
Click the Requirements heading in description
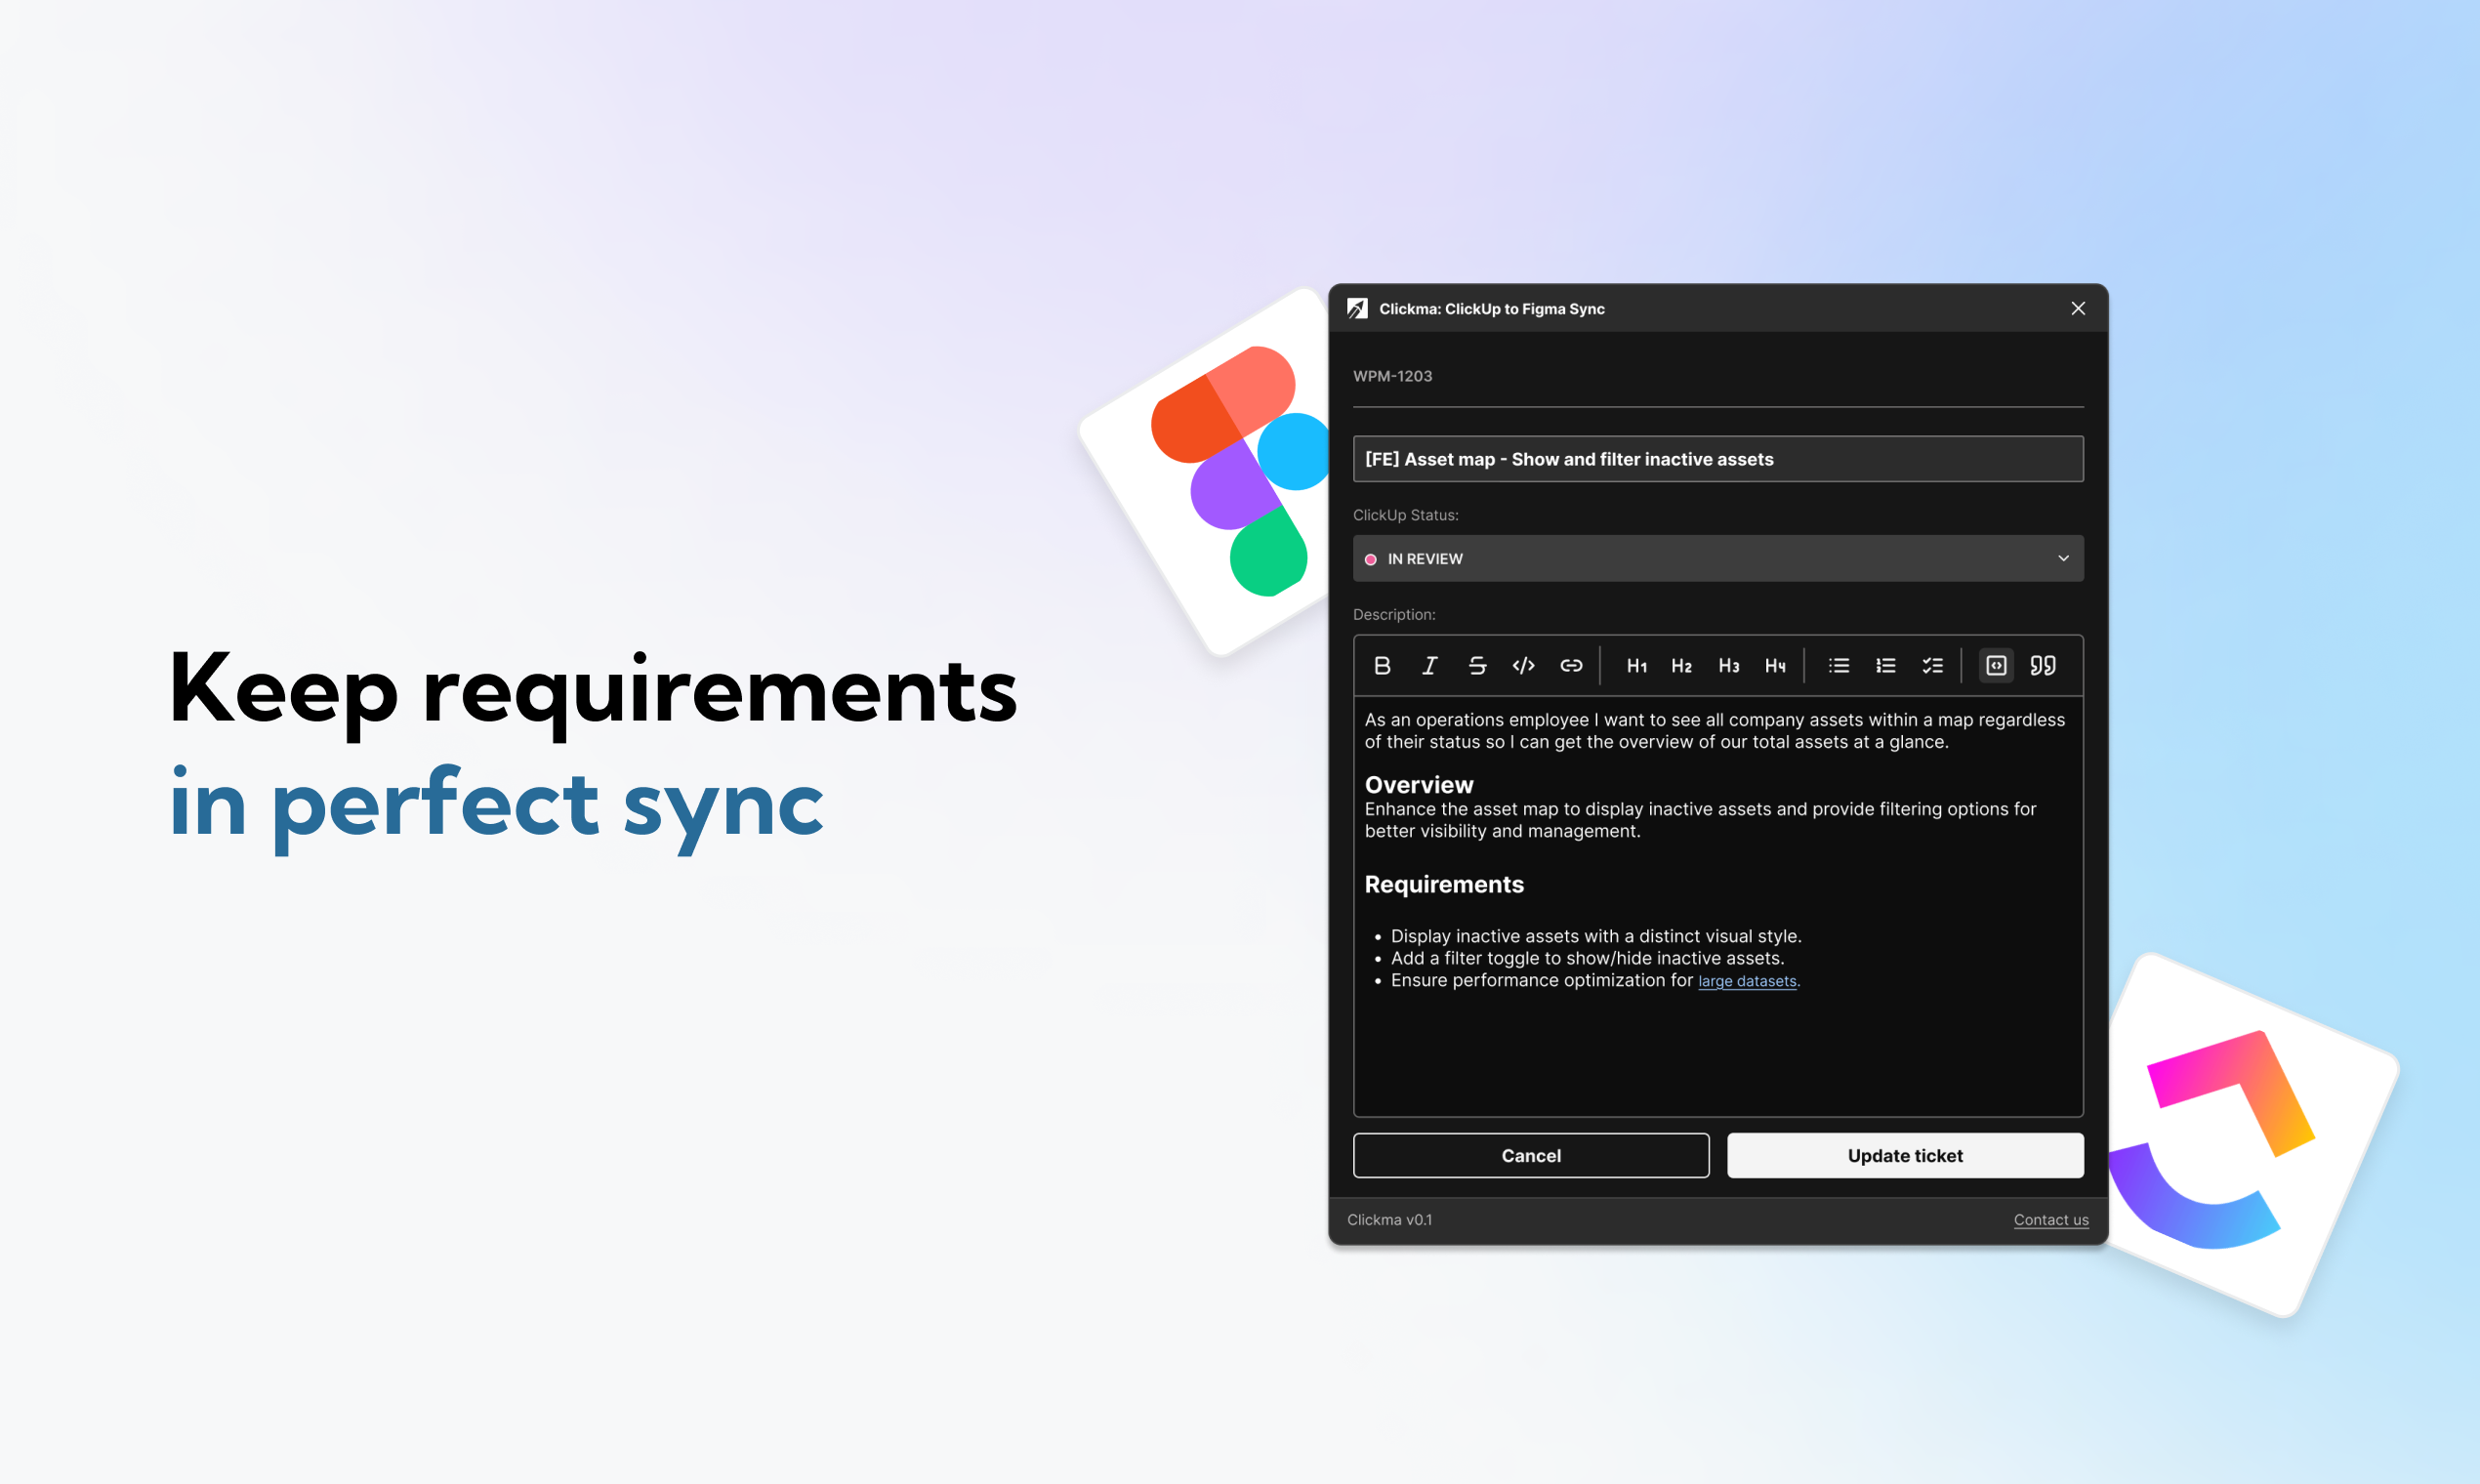point(1444,885)
